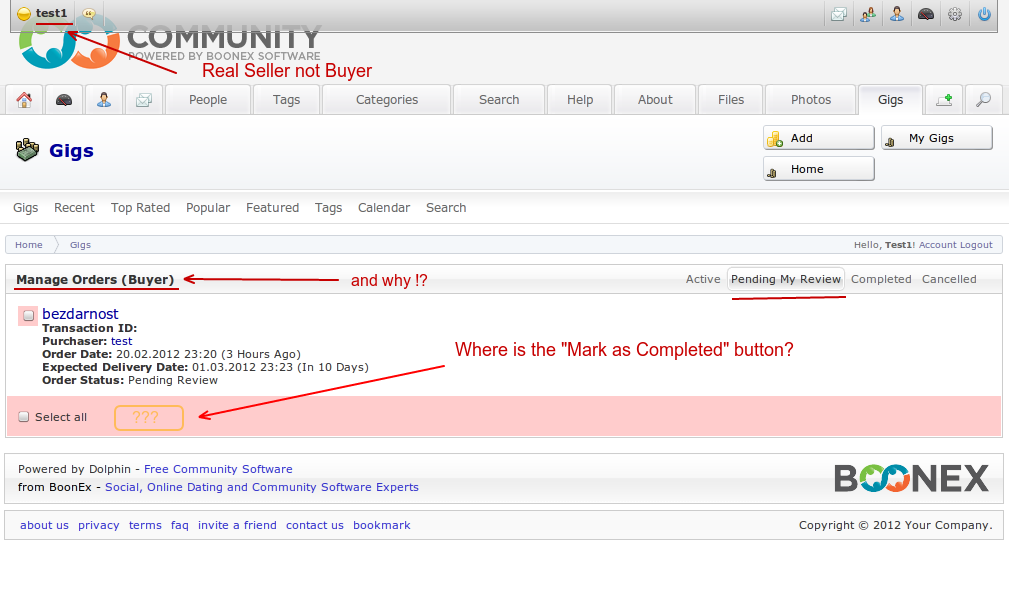Click the magnifier search icon tab
1009x590 pixels.
[983, 100]
